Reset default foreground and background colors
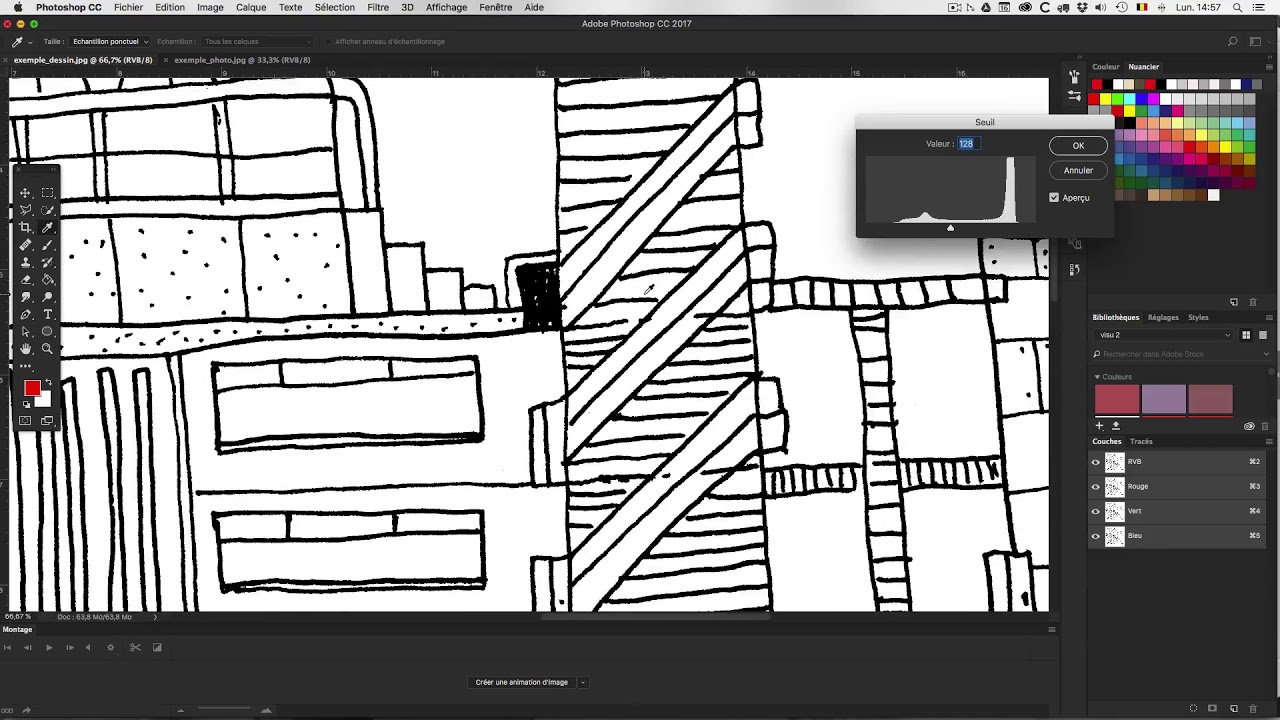The image size is (1280, 720). coord(26,405)
